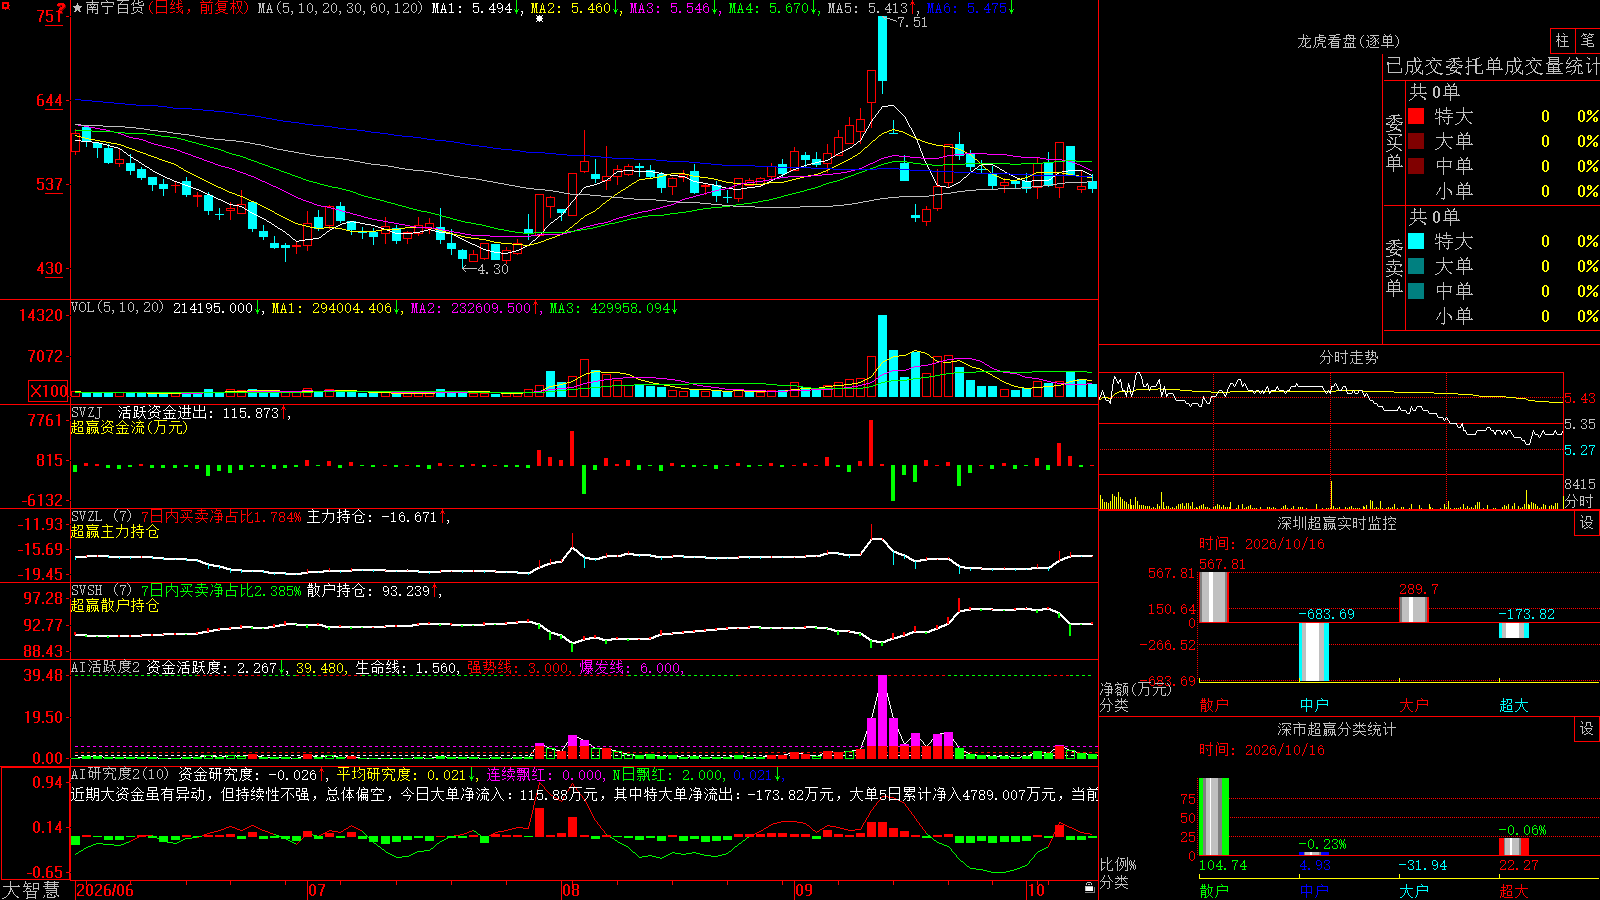Click the 08 month marker on timeline
Screen dimensions: 1600x900
(571, 890)
